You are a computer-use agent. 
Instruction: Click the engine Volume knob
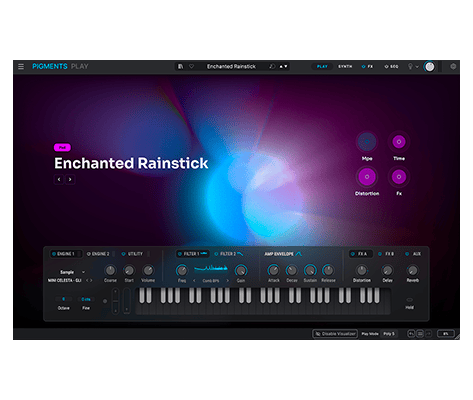click(x=148, y=270)
